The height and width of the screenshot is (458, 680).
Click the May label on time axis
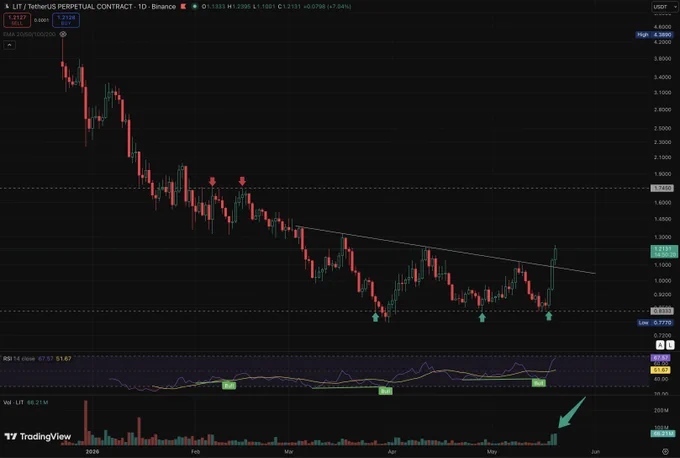click(x=492, y=451)
